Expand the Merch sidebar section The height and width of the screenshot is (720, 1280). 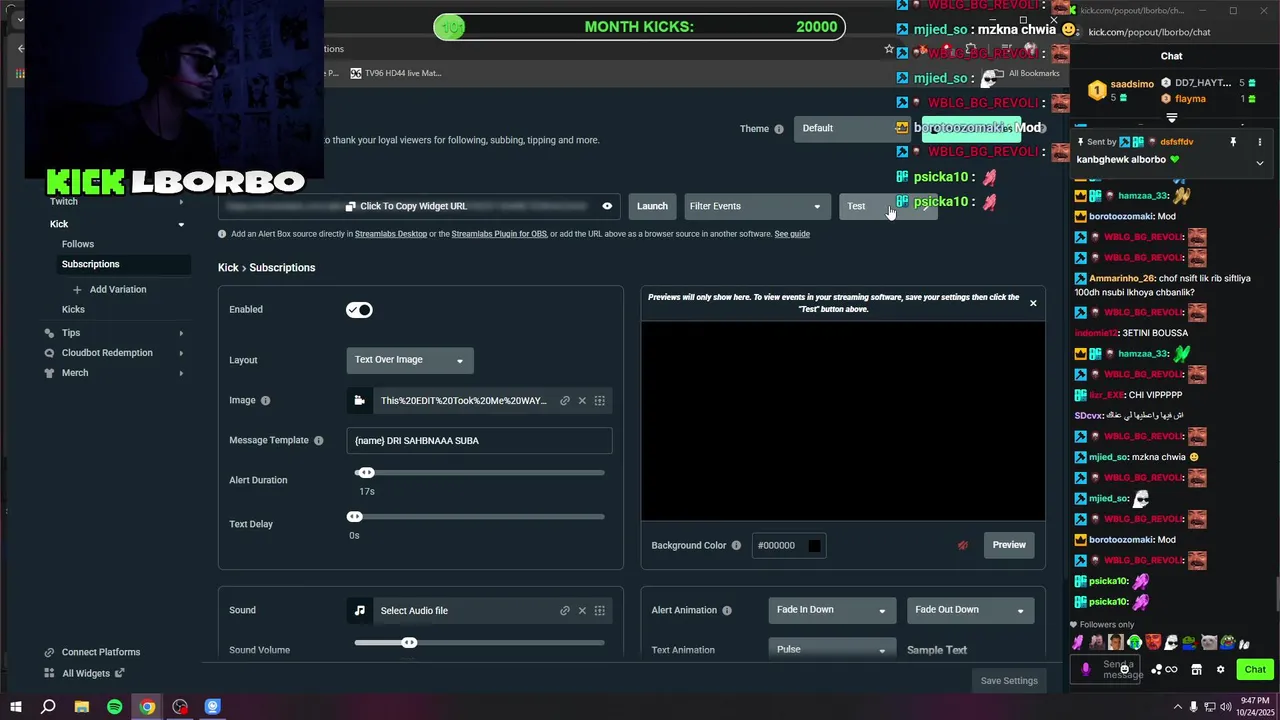click(x=181, y=373)
